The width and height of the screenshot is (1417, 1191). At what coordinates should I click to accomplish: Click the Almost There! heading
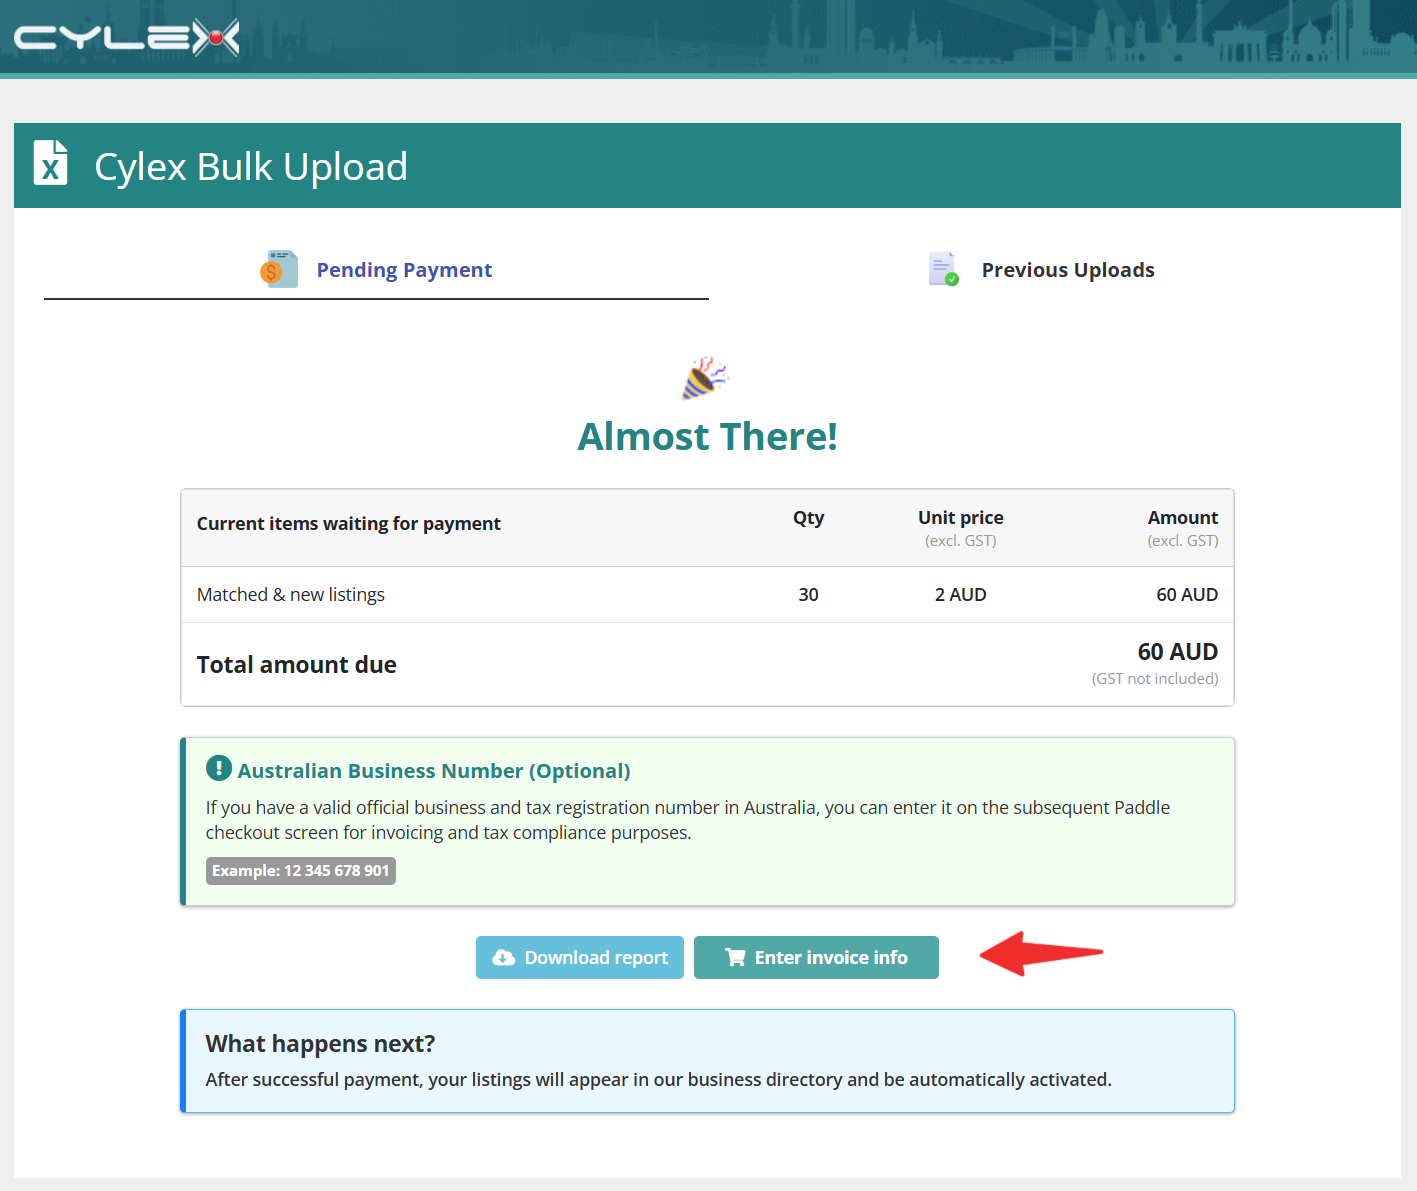point(707,437)
